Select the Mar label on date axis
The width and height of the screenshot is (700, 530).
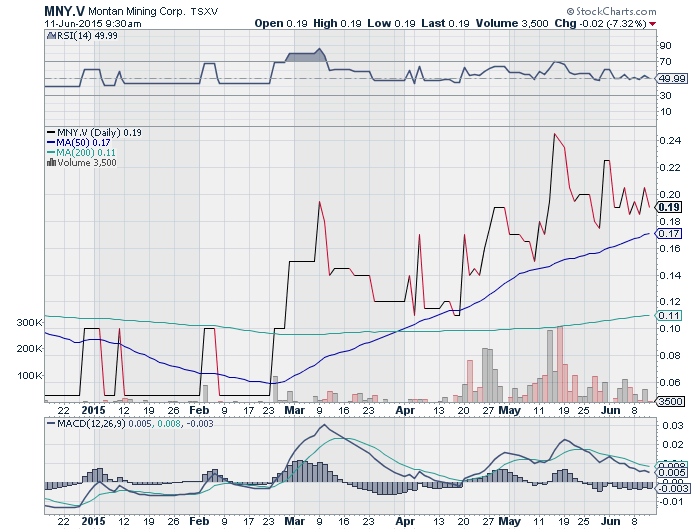tap(294, 410)
